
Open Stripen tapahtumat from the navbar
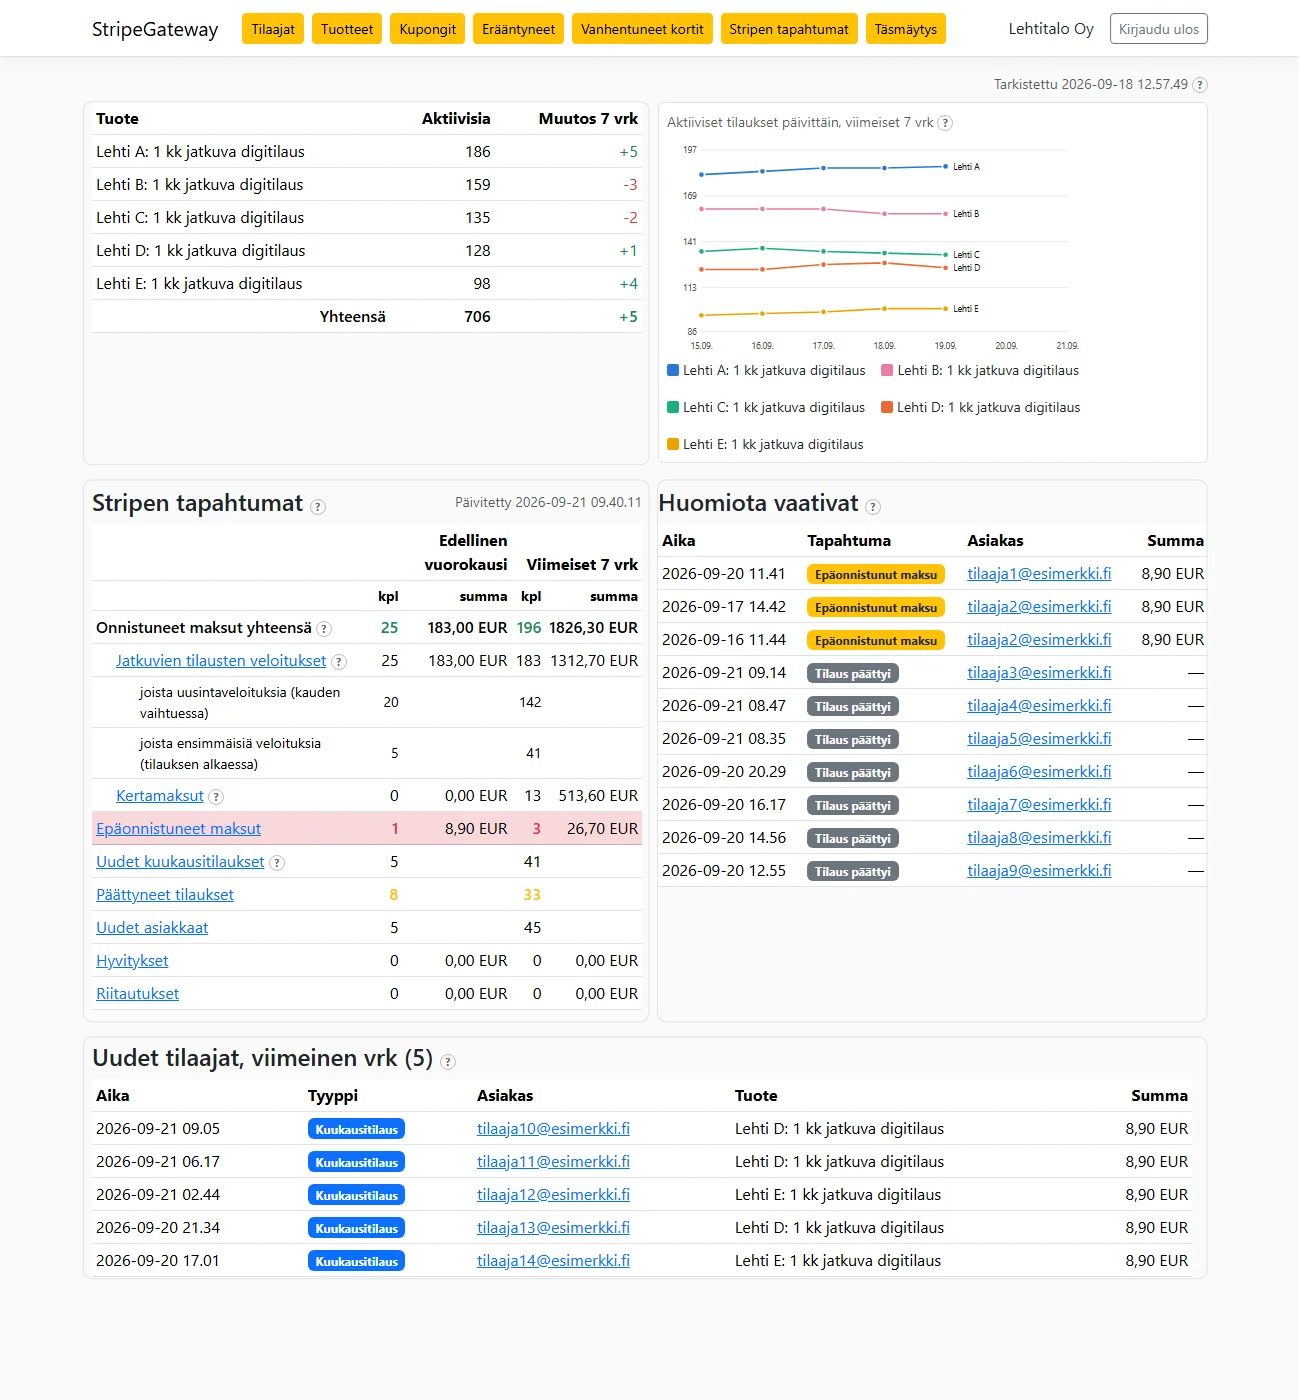pyautogui.click(x=789, y=29)
